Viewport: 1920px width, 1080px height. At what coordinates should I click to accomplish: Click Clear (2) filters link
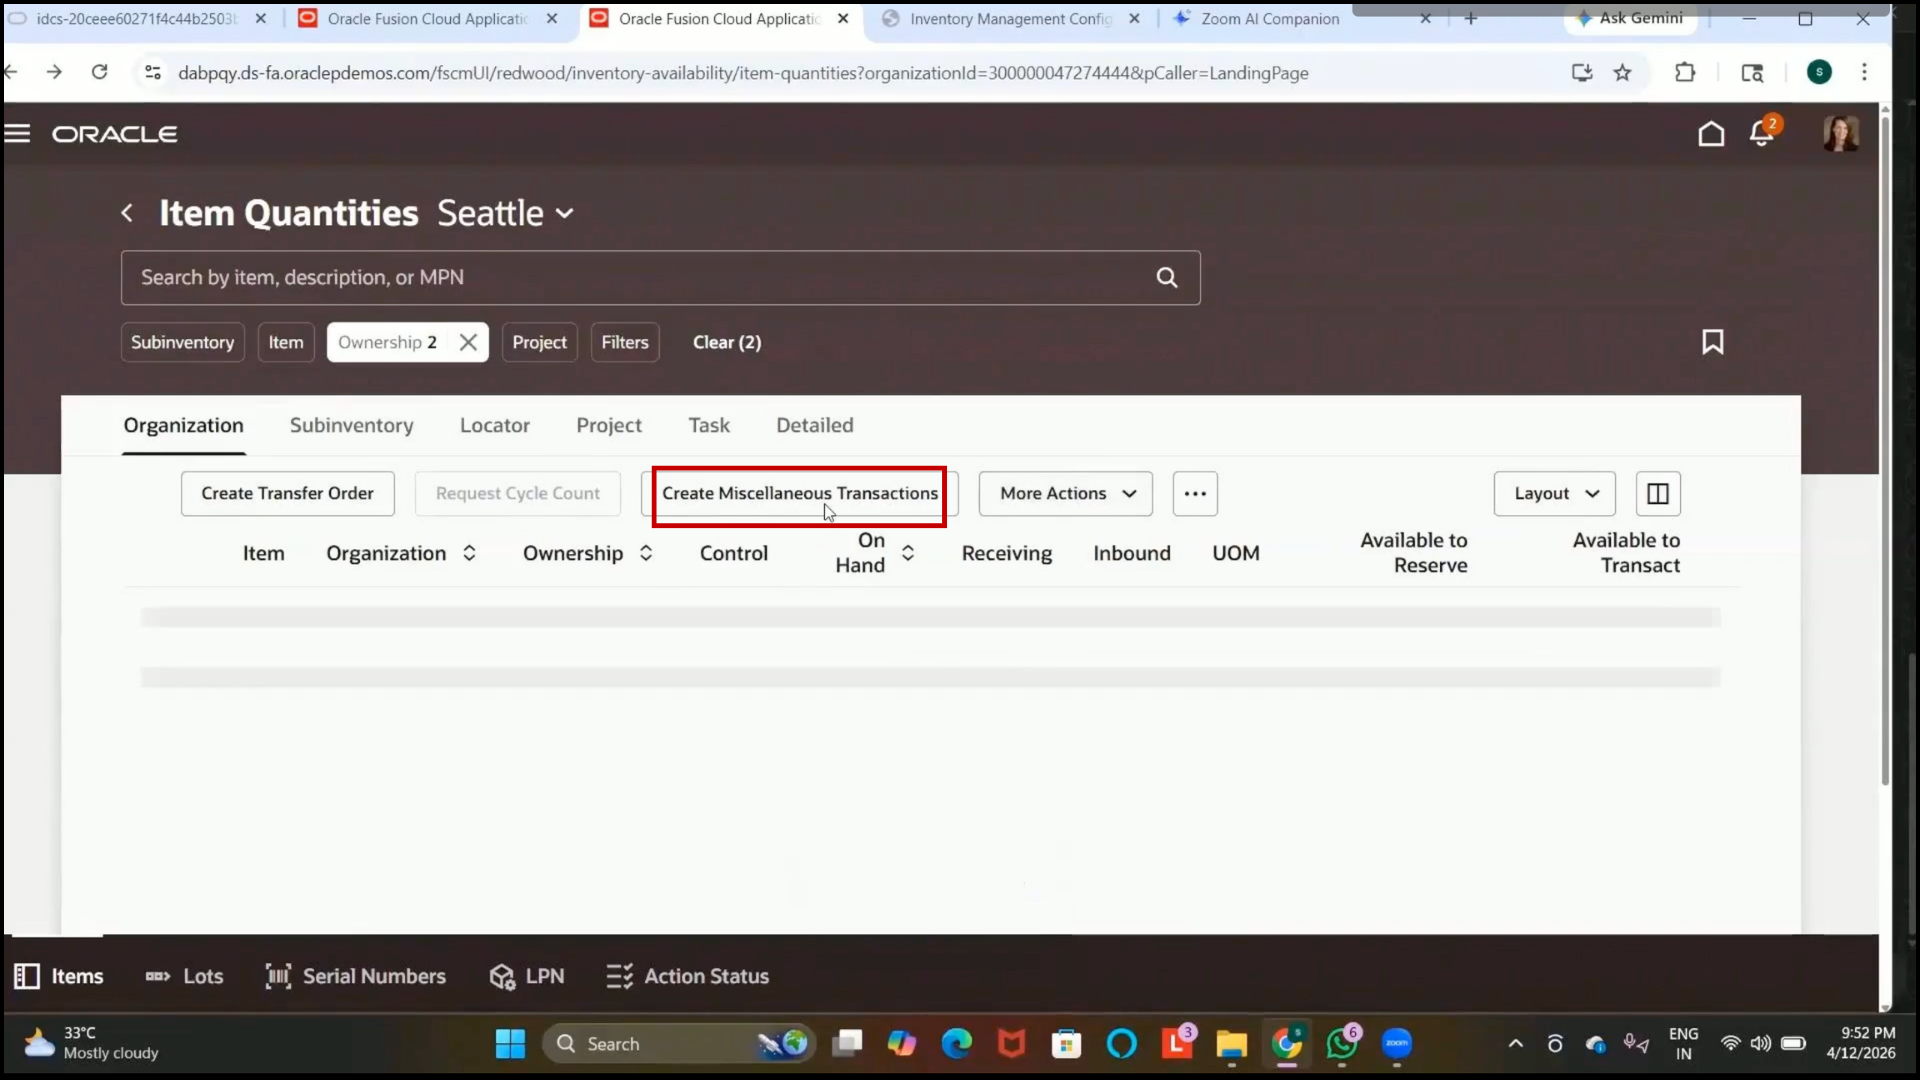(727, 342)
